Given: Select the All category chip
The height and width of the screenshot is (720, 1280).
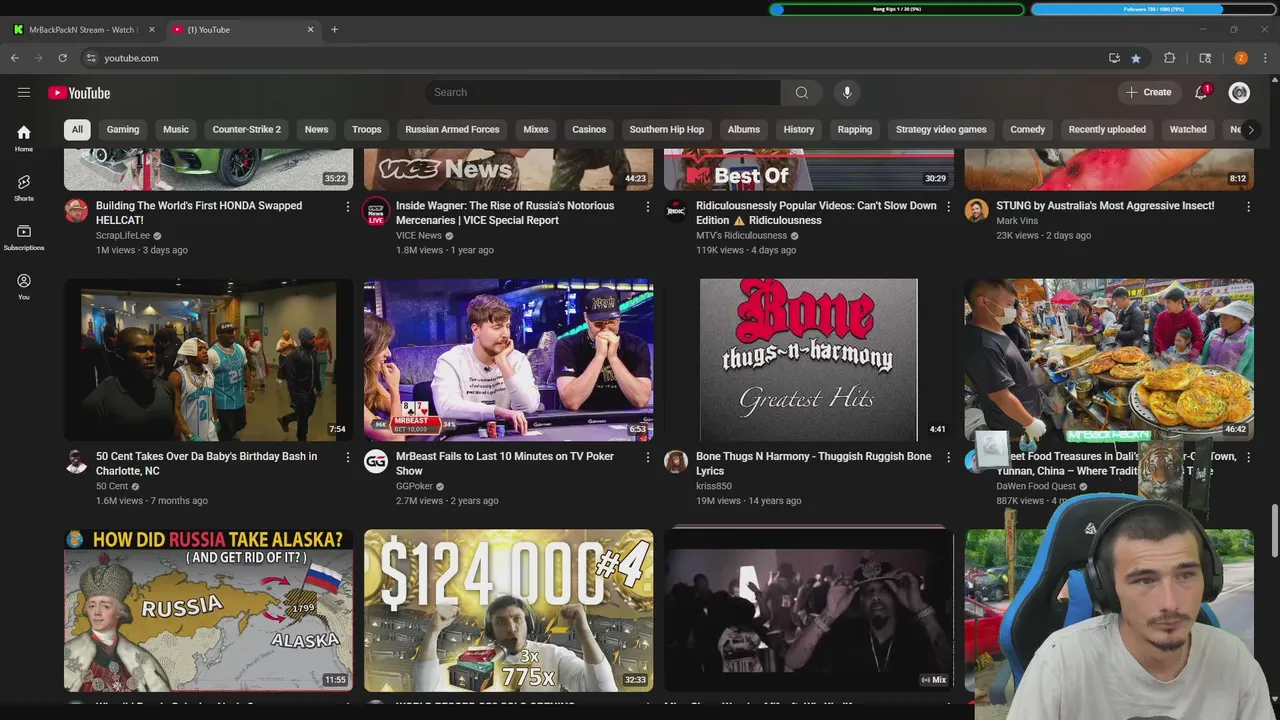Looking at the screenshot, I should click(x=77, y=129).
